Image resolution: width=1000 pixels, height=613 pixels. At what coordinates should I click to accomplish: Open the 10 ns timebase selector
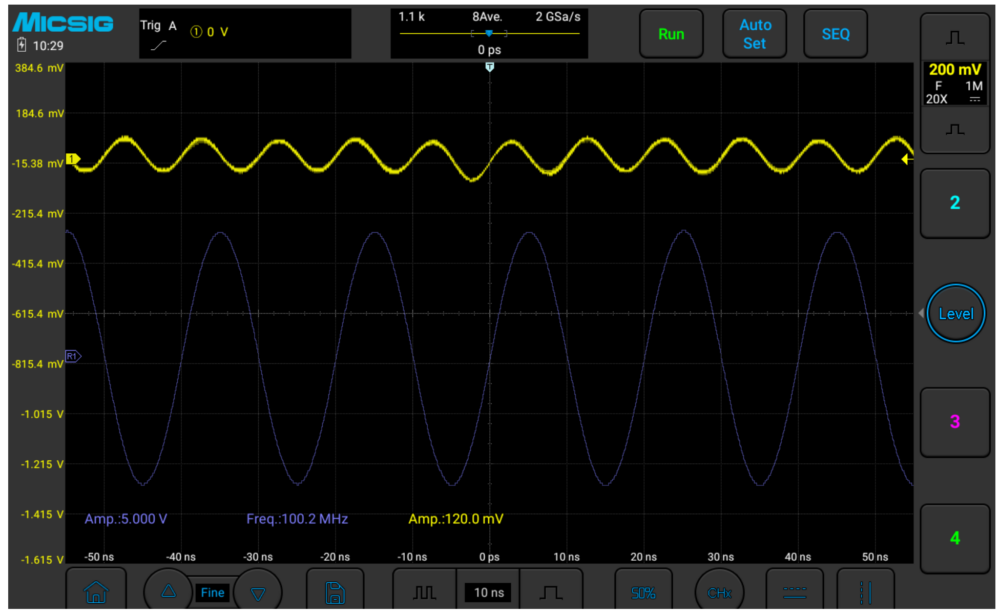(x=489, y=592)
